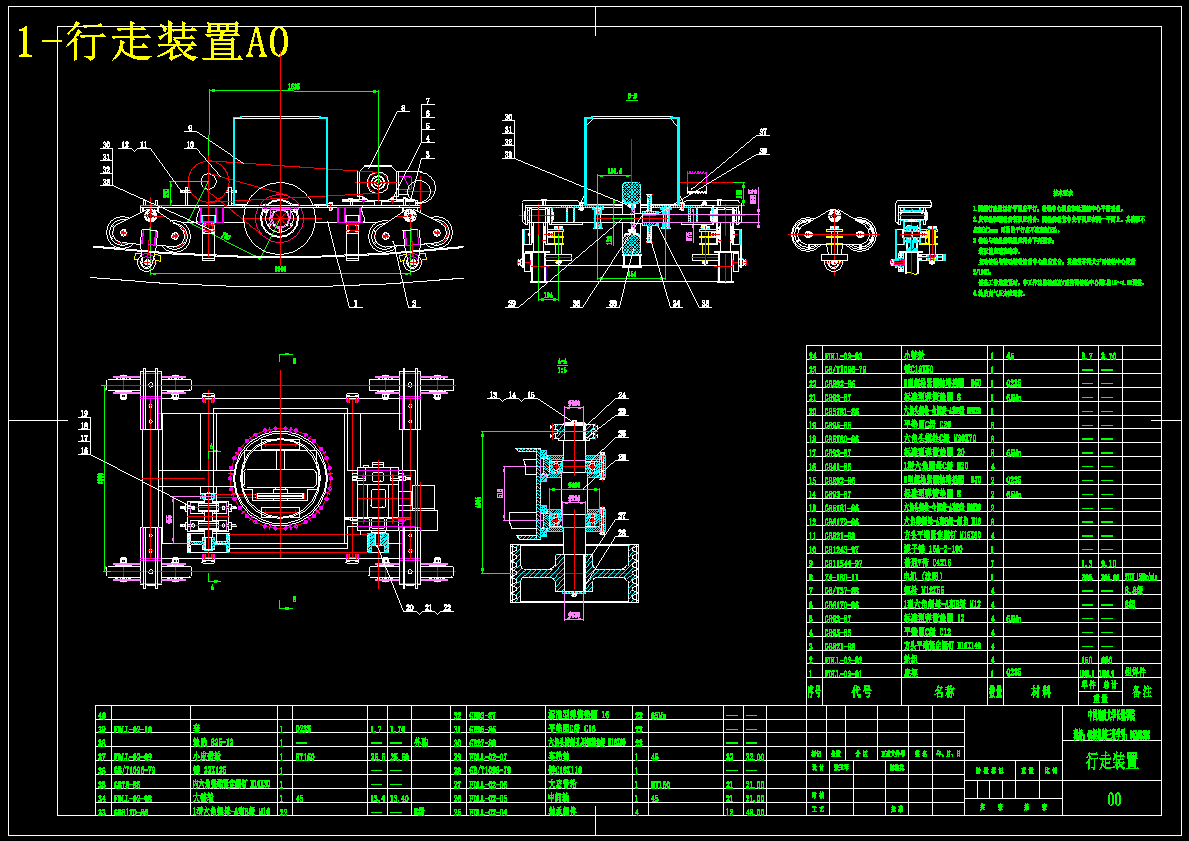Select the "数量" header cell of parts list
Image resolution: width=1189 pixels, height=841 pixels.
click(996, 692)
